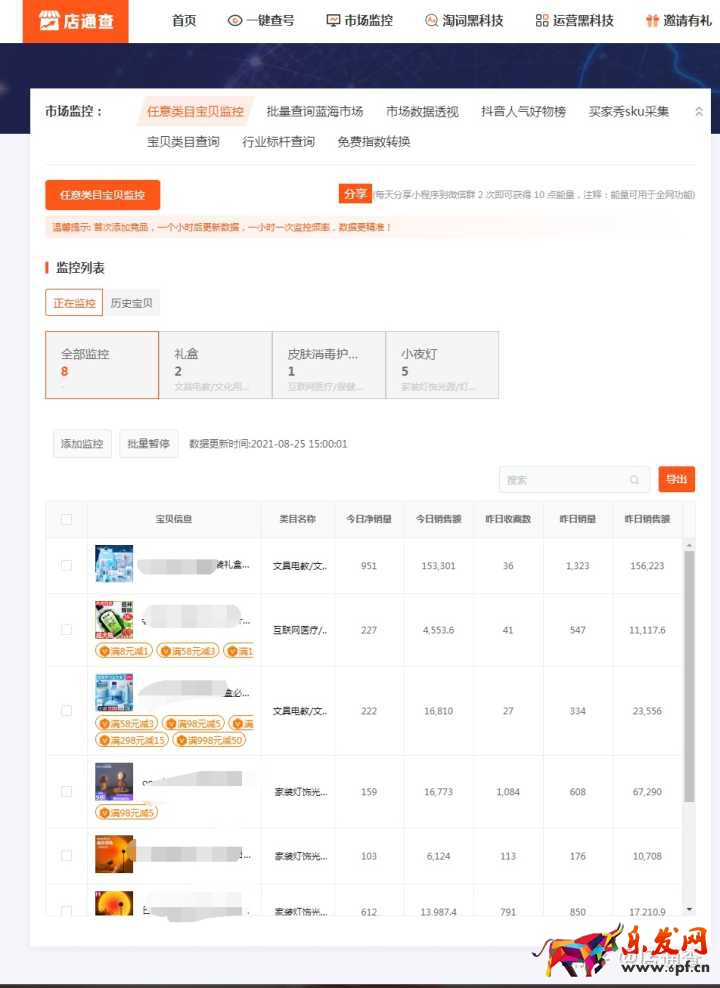The height and width of the screenshot is (988, 720).
Task: Click the 市场监控 monitor icon
Action: (334, 21)
